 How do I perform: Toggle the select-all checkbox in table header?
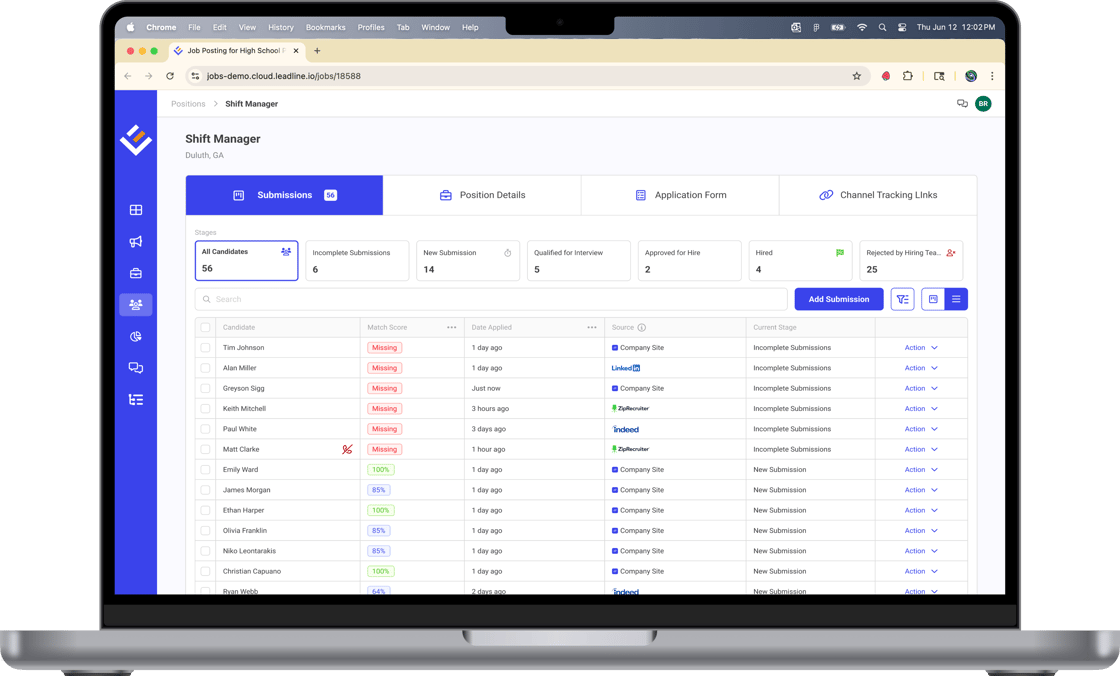[205, 327]
